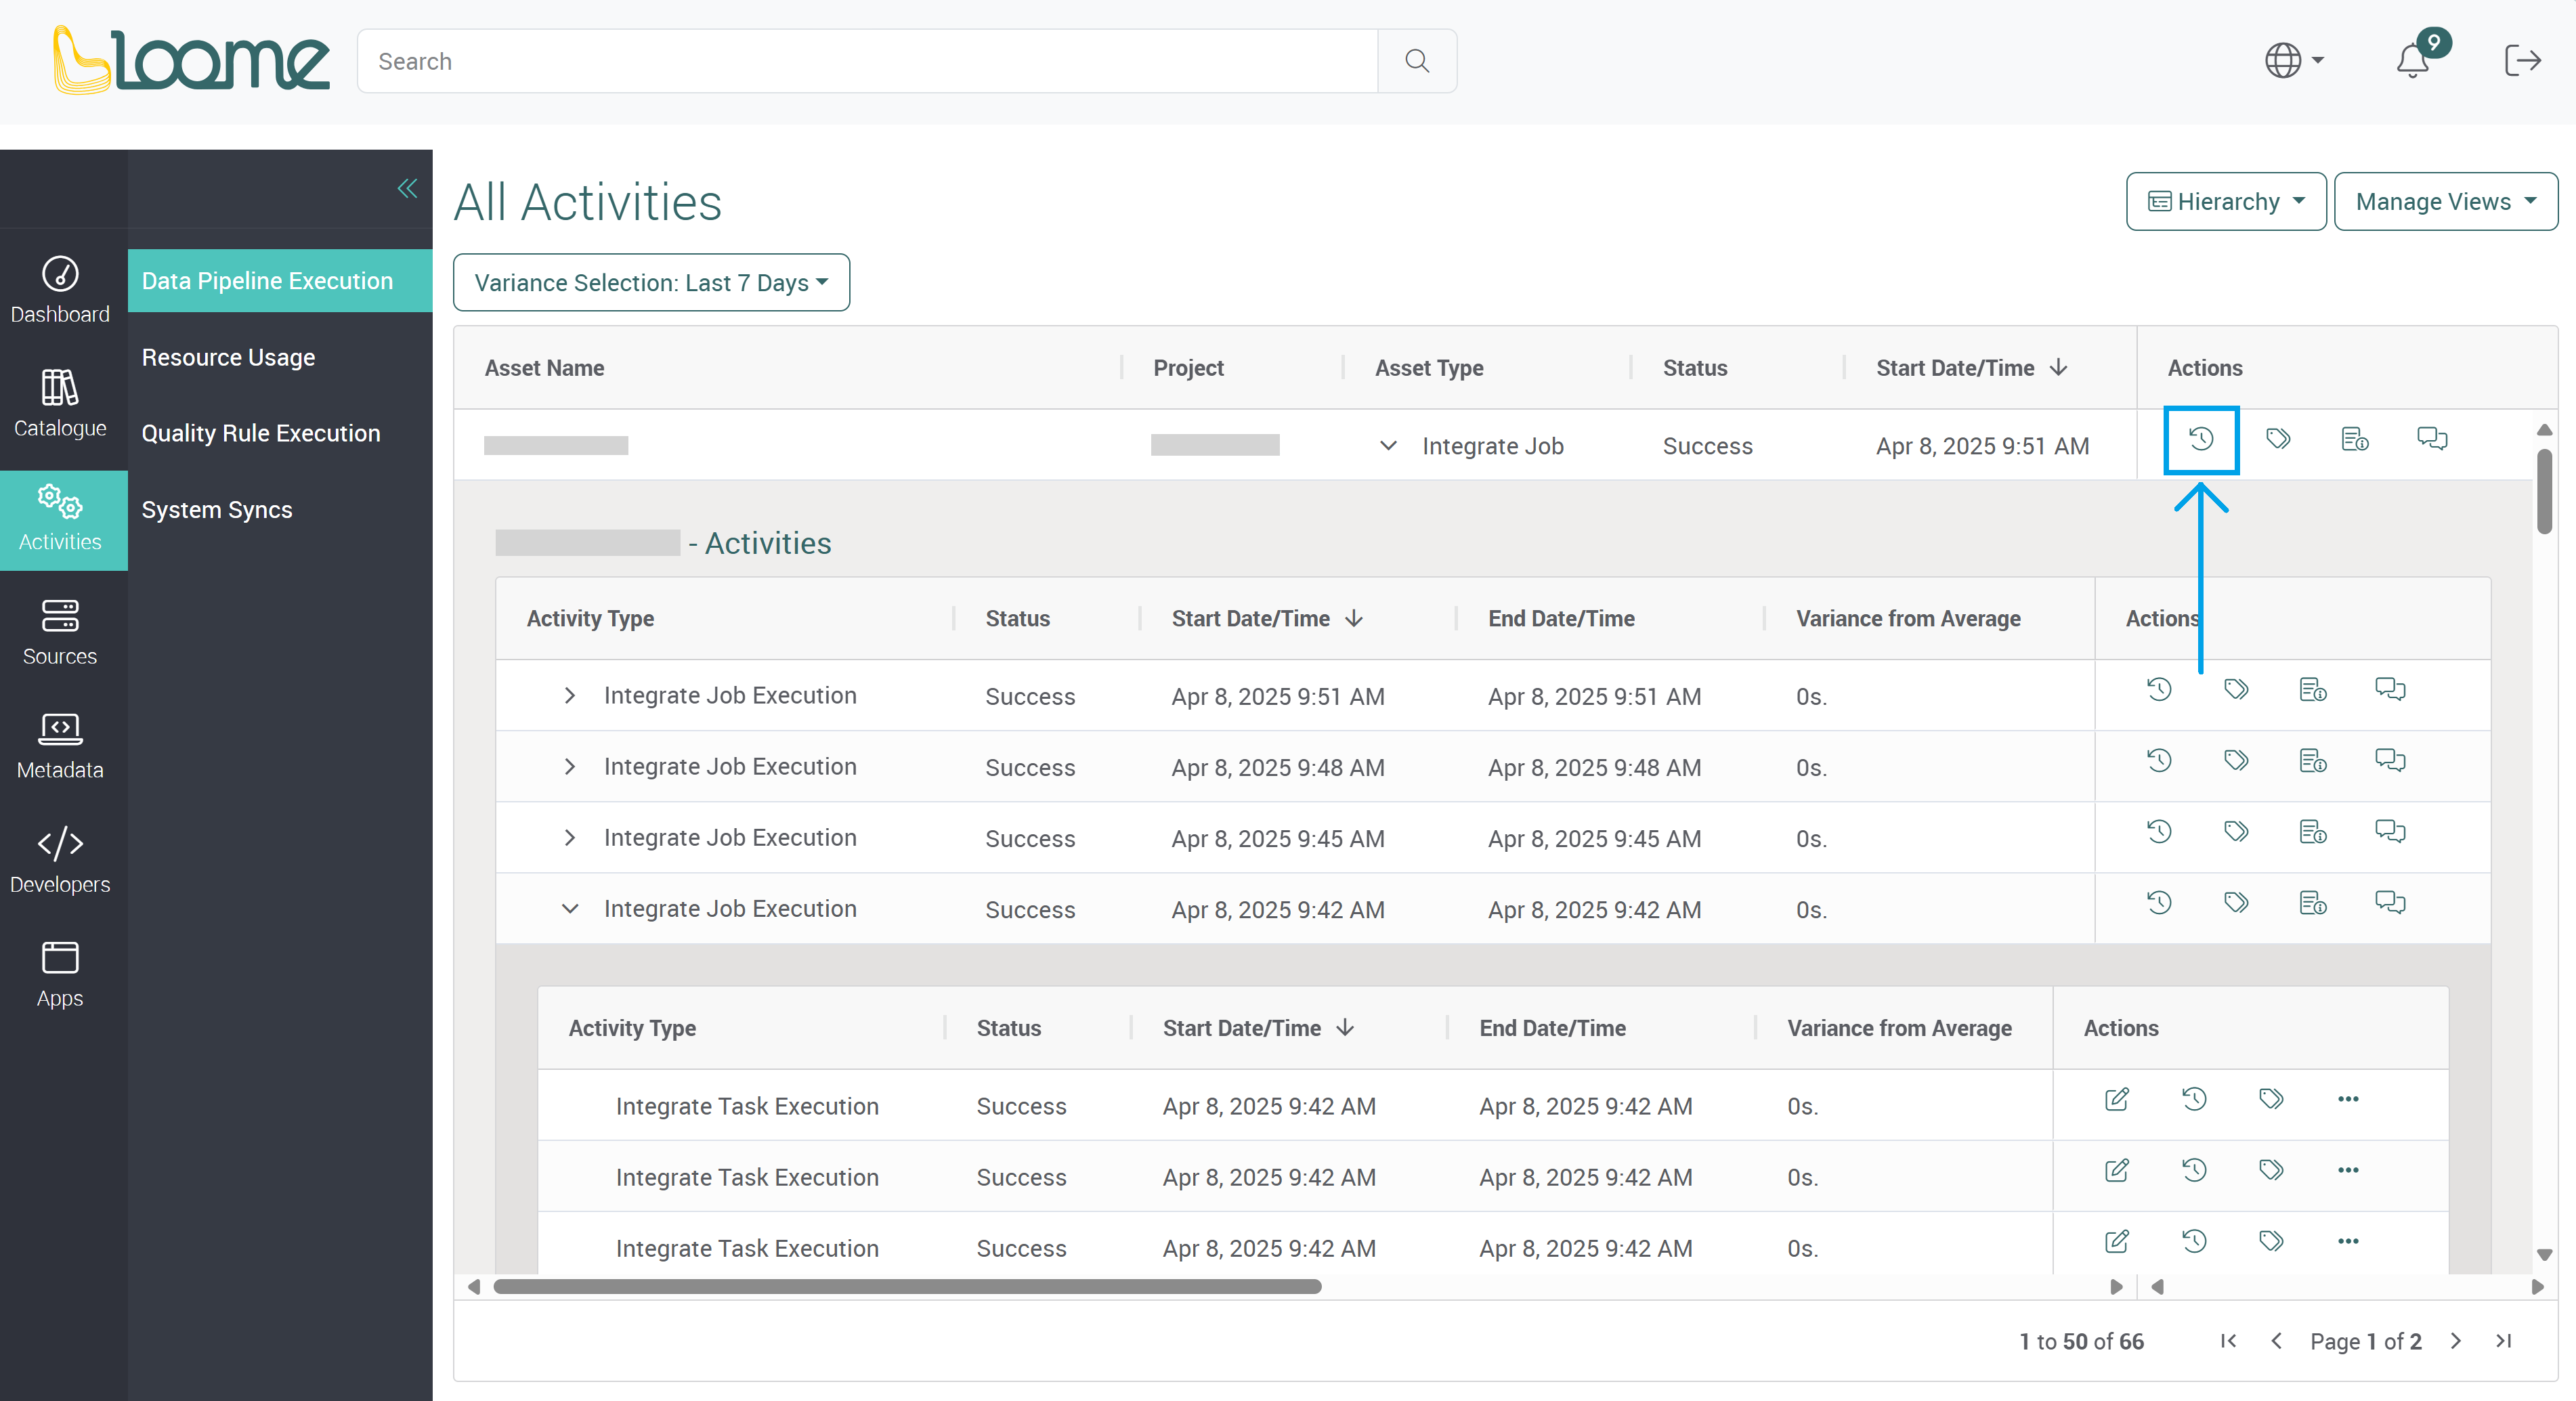Sort by Asset Type column
2576x1401 pixels.
[1429, 368]
